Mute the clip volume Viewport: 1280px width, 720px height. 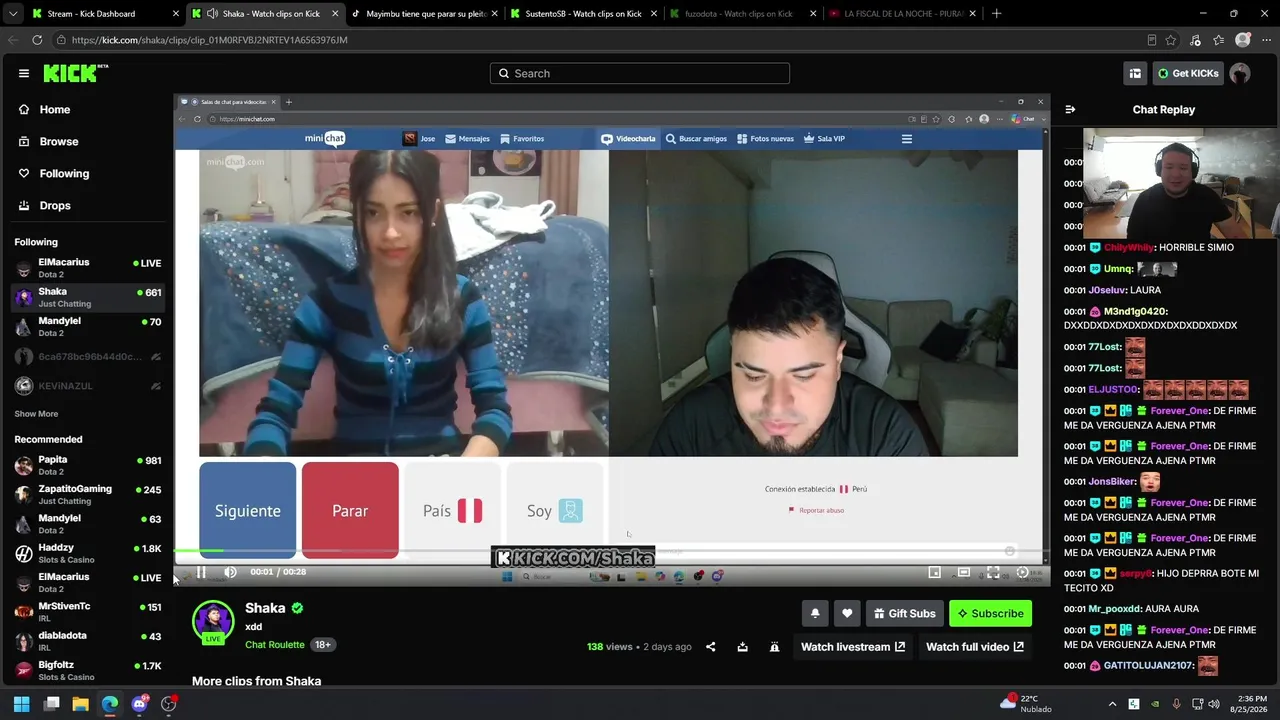pyautogui.click(x=230, y=572)
